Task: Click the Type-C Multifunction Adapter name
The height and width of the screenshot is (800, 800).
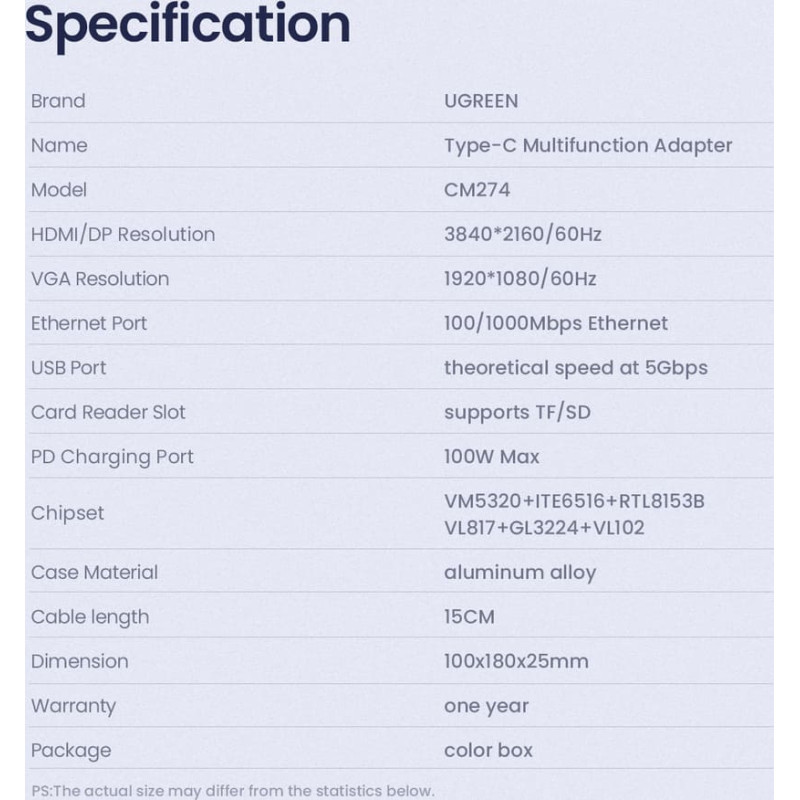Action: tap(588, 145)
